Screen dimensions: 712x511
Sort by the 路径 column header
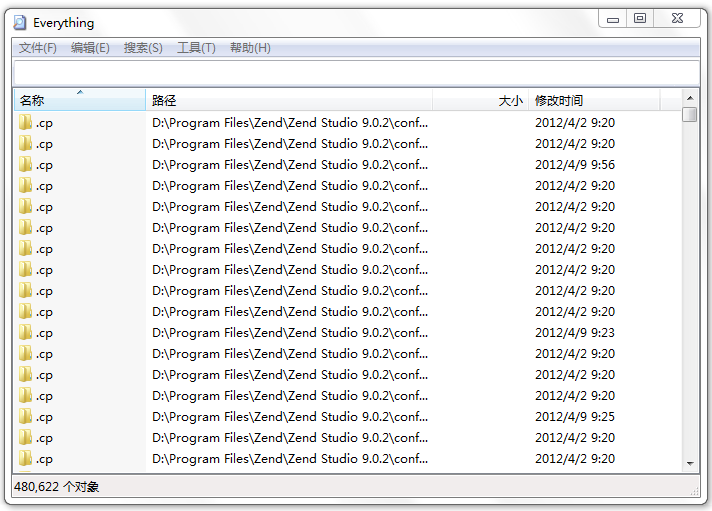(289, 100)
